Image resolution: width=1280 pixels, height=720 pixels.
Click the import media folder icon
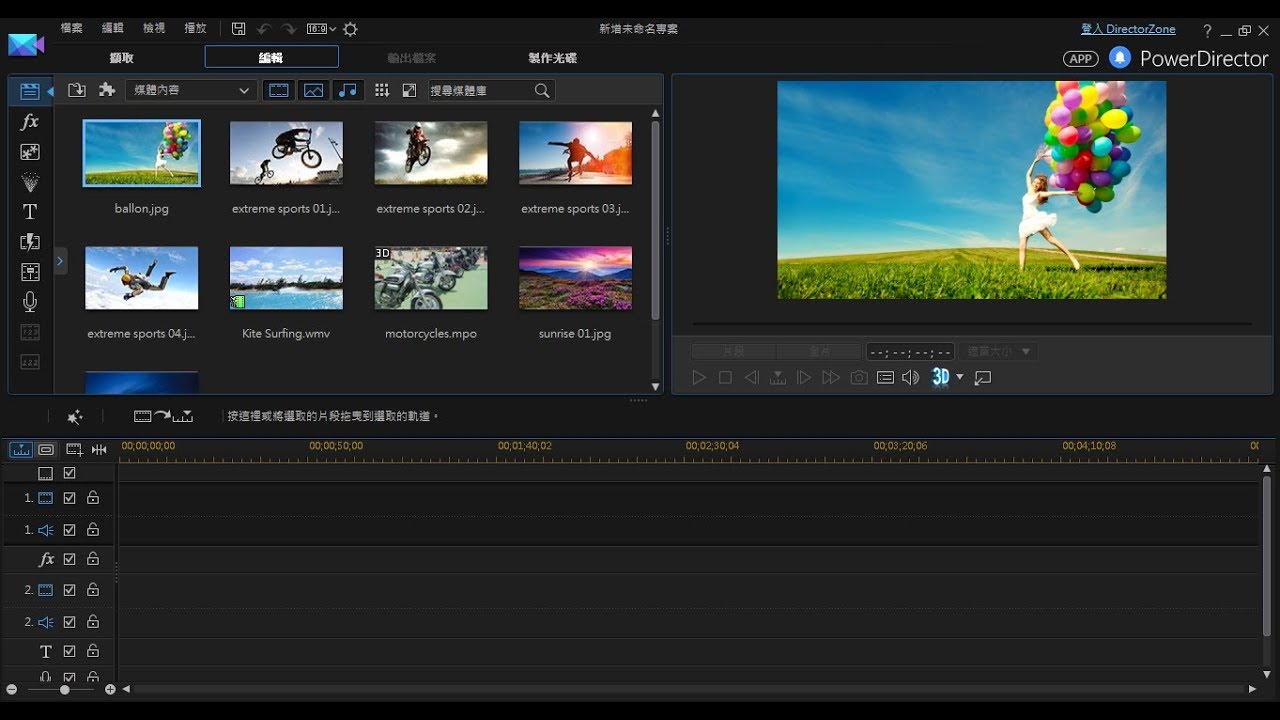tap(77, 90)
